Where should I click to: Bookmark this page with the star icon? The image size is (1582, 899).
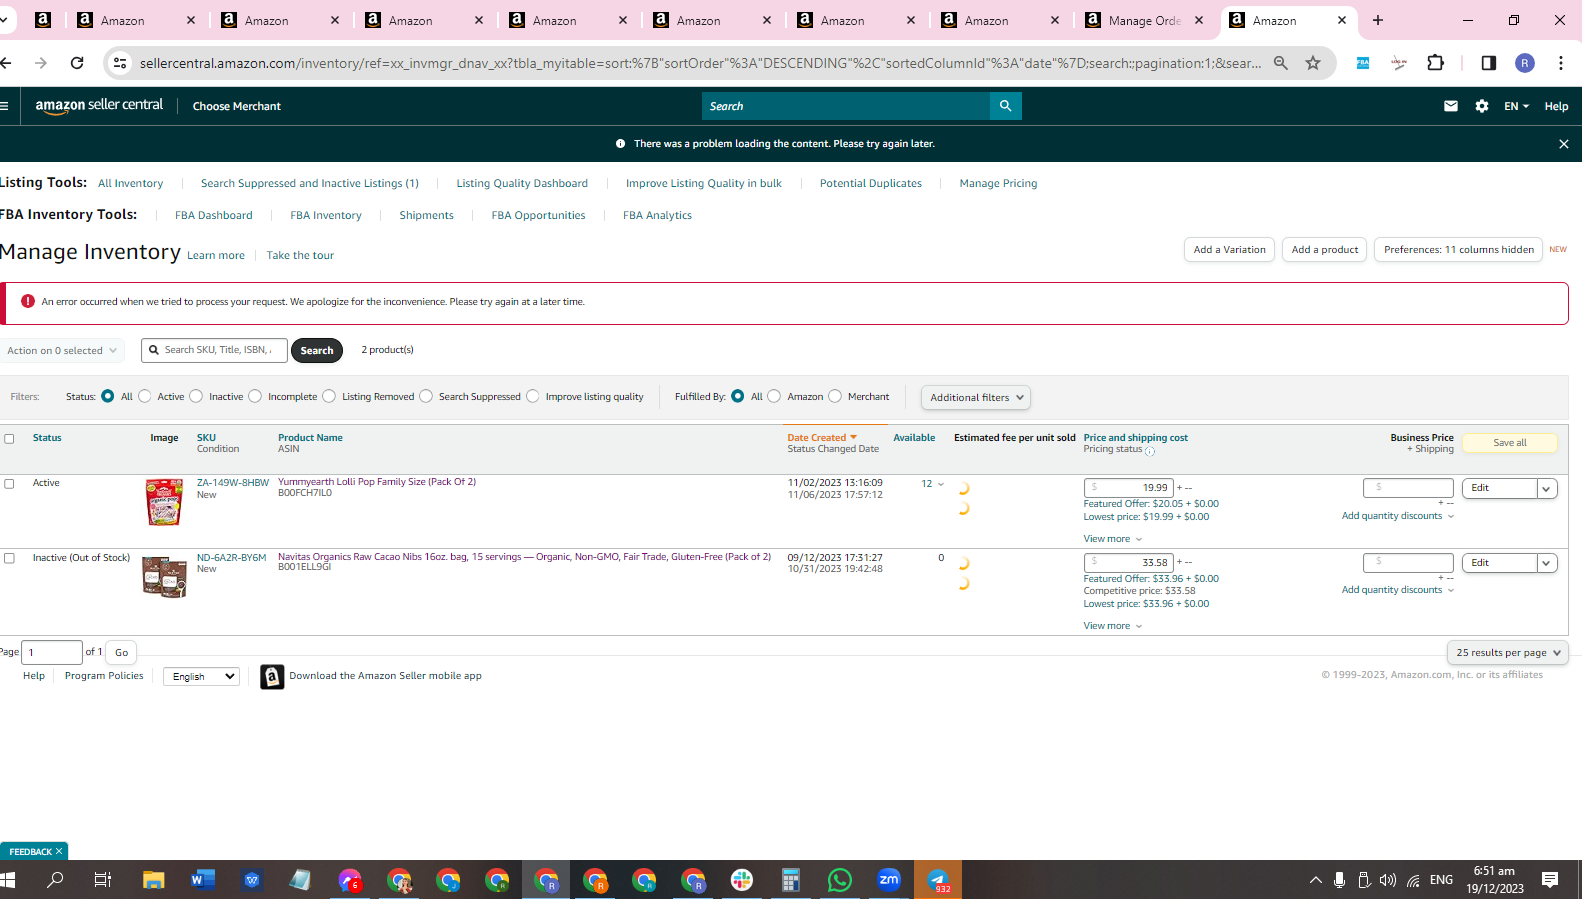[x=1313, y=63]
